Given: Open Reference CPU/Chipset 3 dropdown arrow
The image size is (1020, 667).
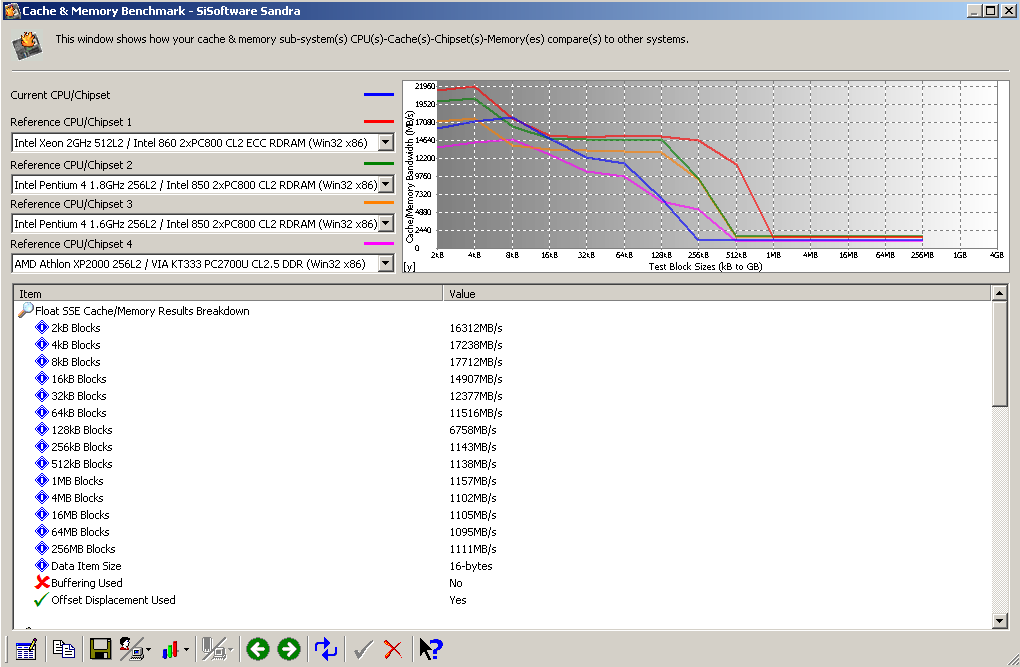Looking at the screenshot, I should point(386,224).
